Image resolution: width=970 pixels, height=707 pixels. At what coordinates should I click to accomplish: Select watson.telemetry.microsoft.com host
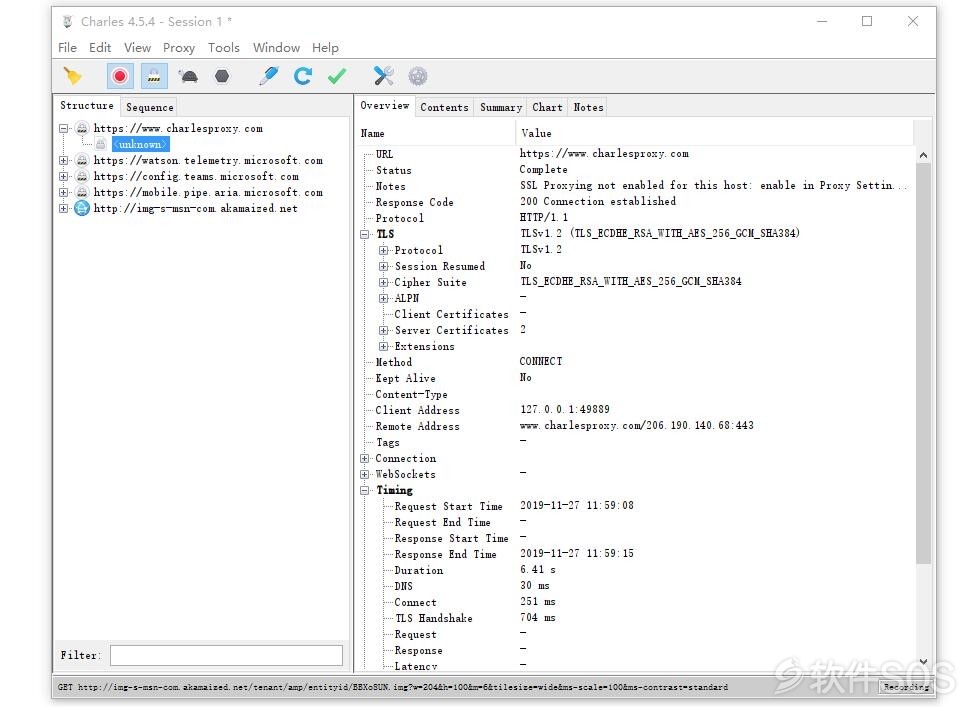(208, 160)
